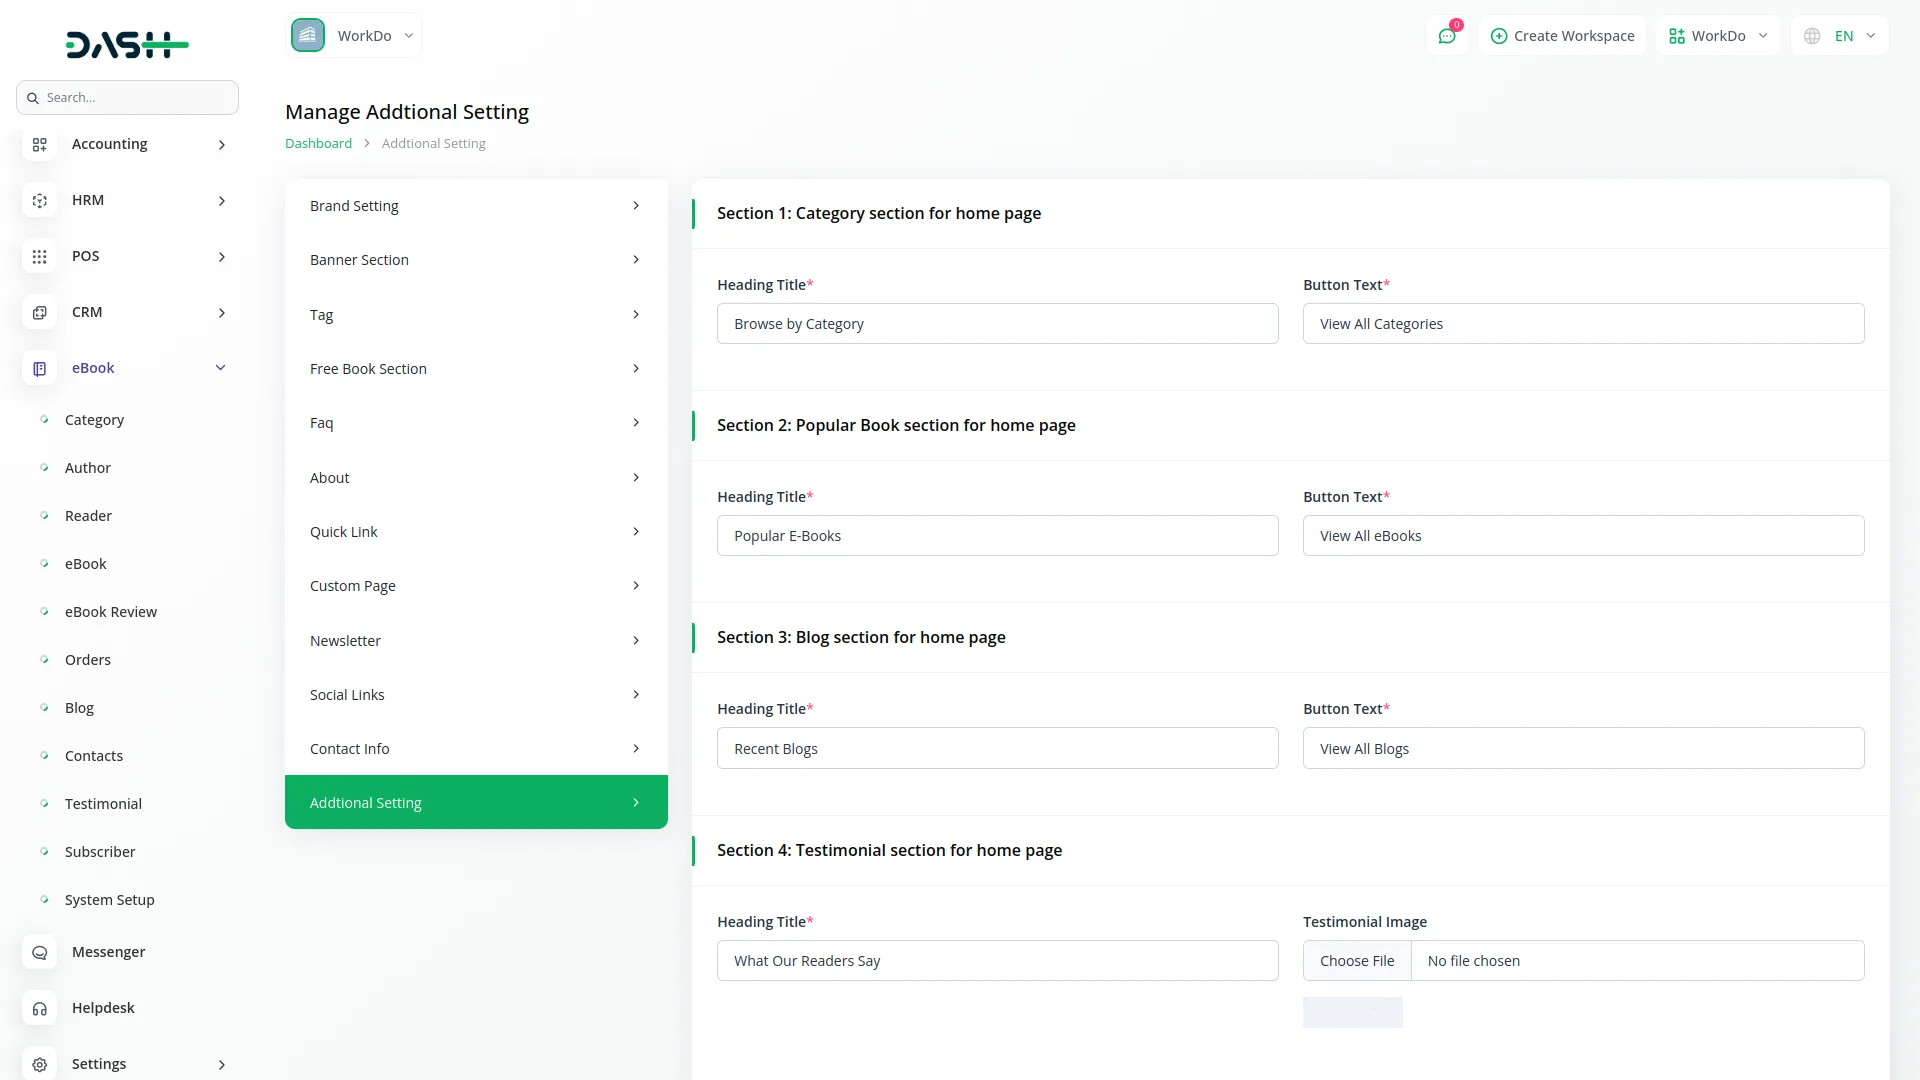Click the Browse by Category heading field
Image resolution: width=1920 pixels, height=1080 pixels.
point(997,324)
